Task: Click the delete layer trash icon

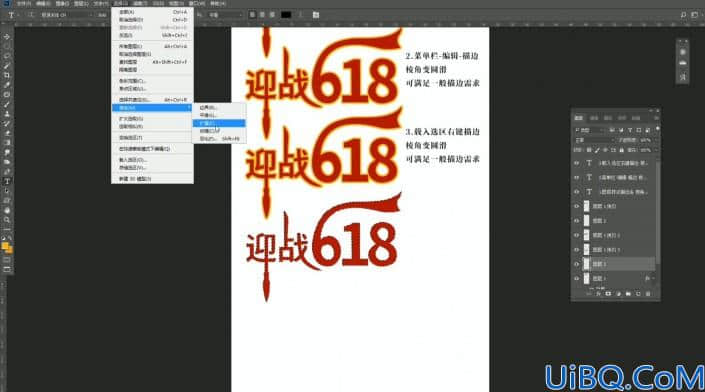Action: (648, 294)
